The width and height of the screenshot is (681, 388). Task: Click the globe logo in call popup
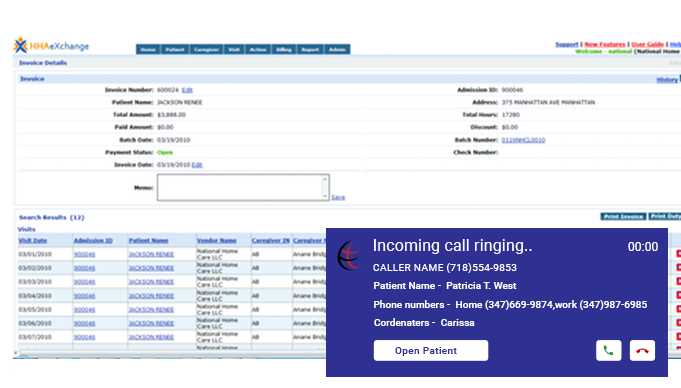pos(349,256)
